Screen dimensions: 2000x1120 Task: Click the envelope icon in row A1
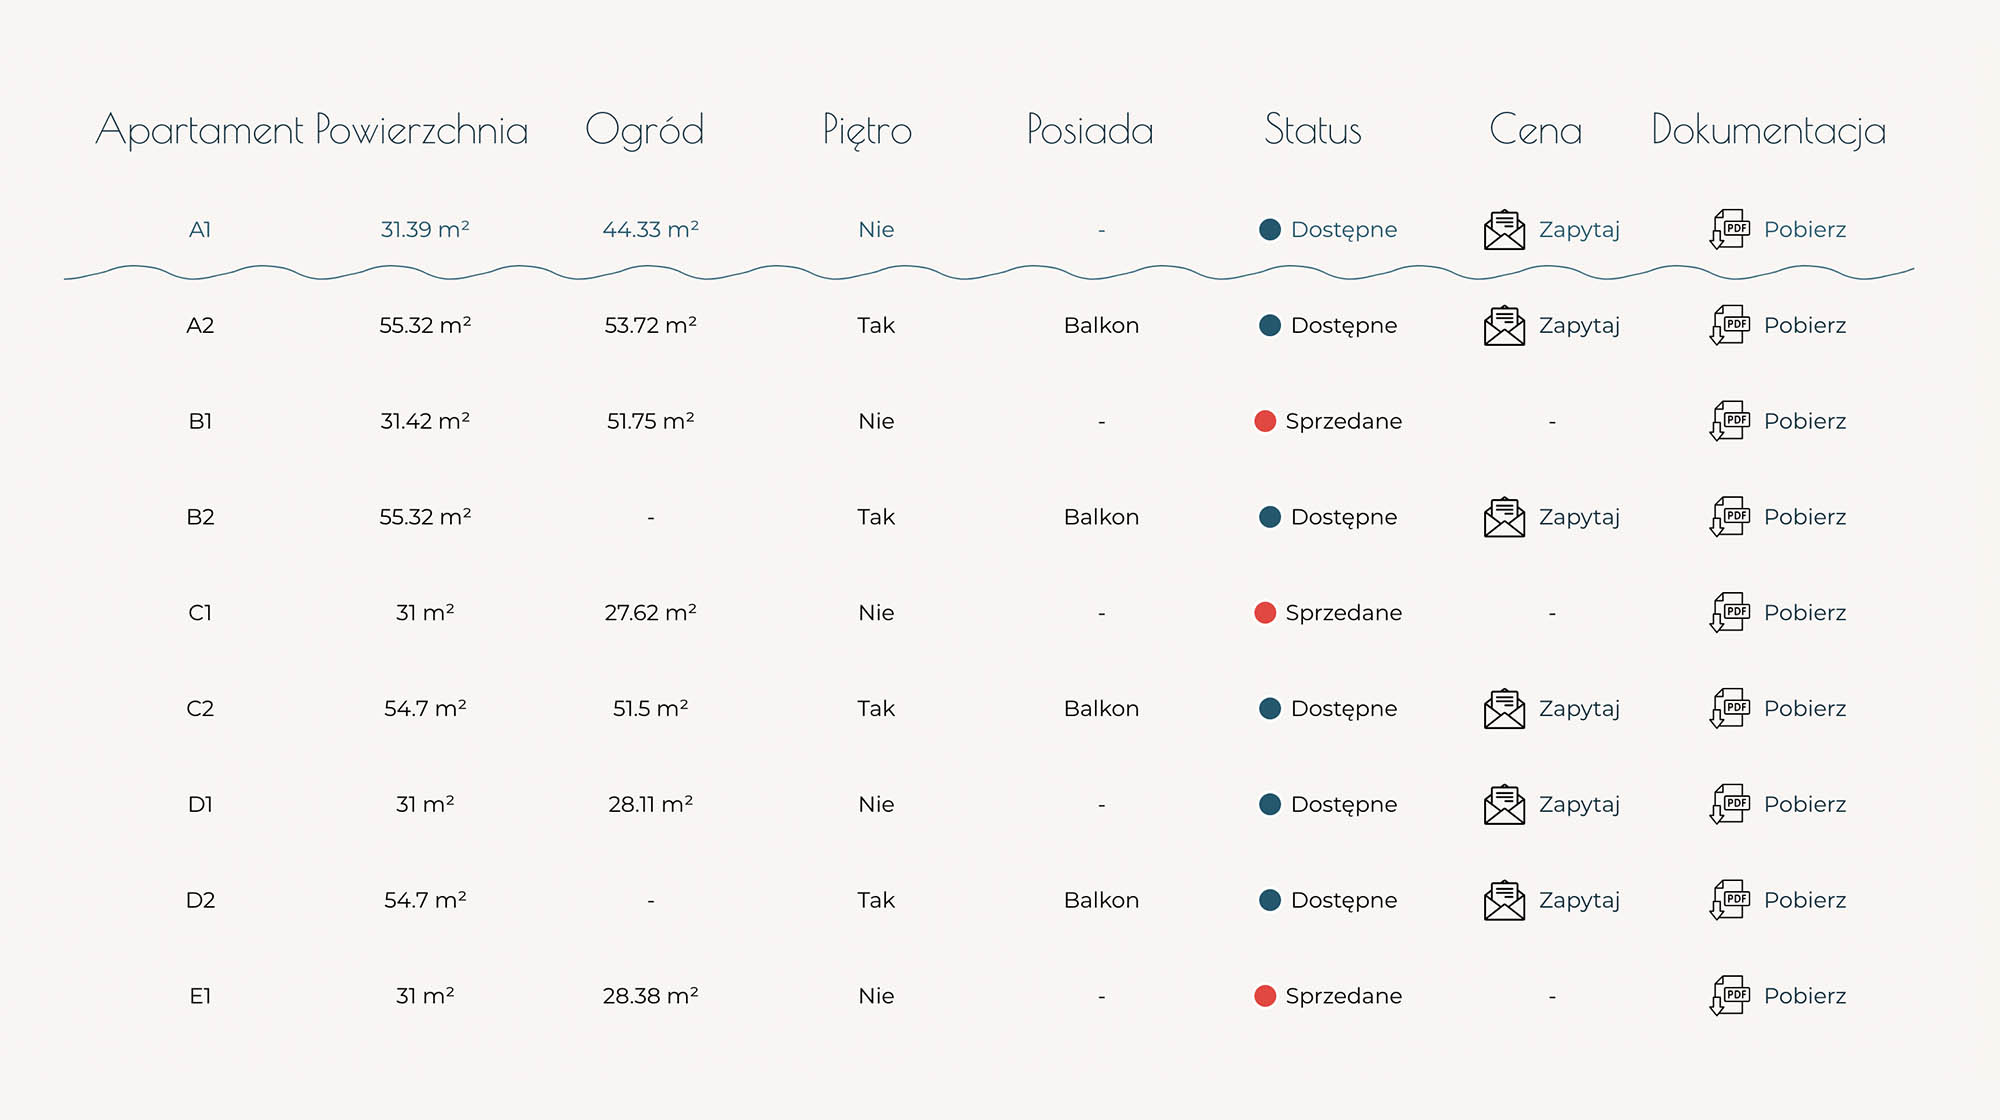(x=1504, y=230)
